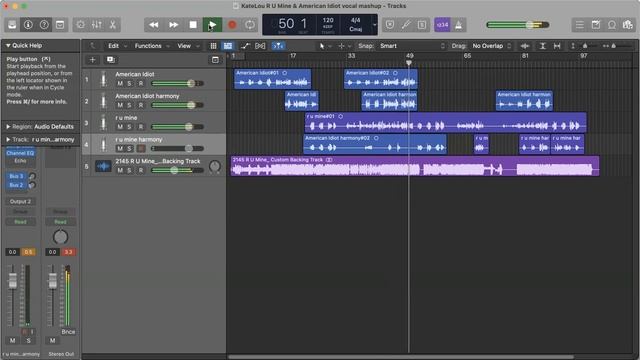Viewport: 640px width, 360px height.
Task: Click the green Read automation button on left strip
Action: (20, 222)
